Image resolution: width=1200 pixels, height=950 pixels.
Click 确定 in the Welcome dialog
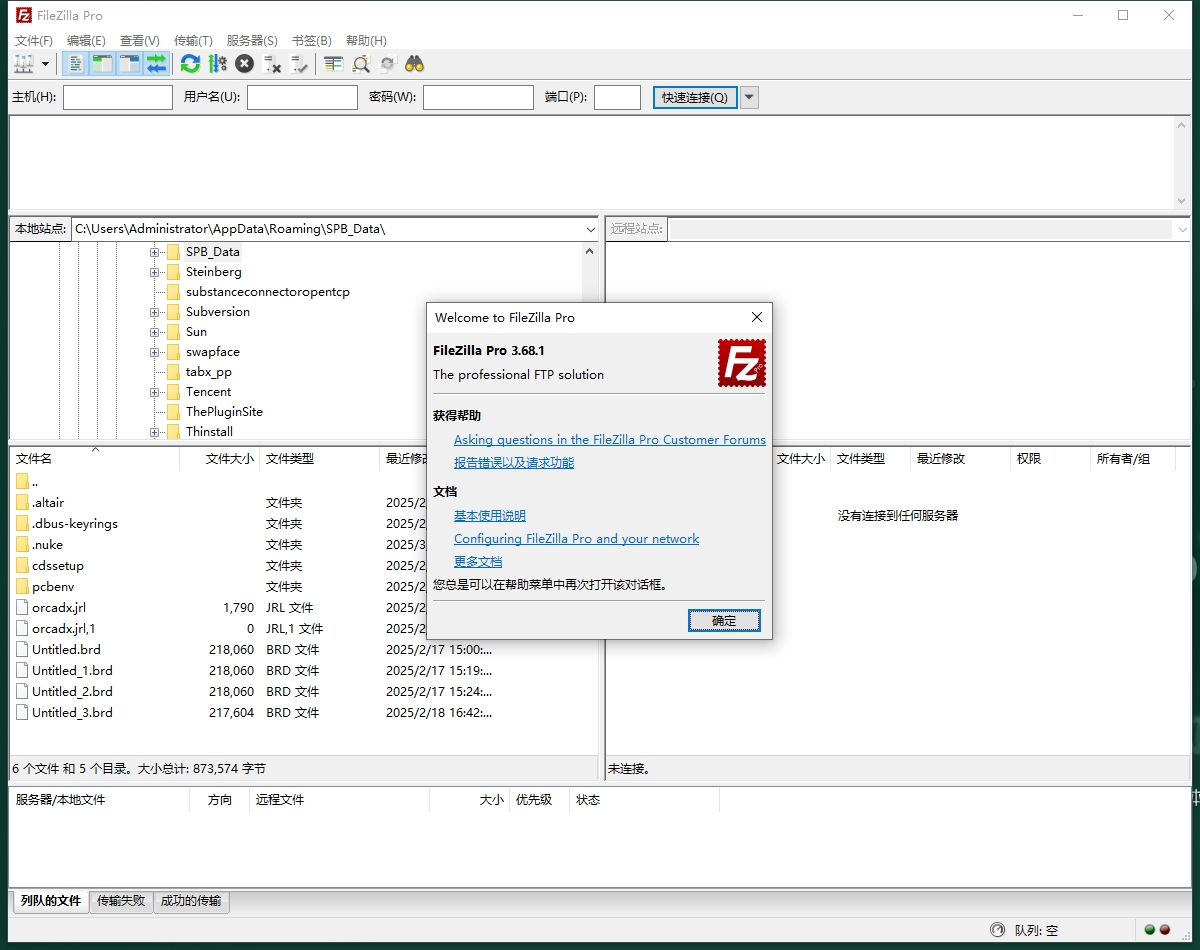pyautogui.click(x=724, y=621)
